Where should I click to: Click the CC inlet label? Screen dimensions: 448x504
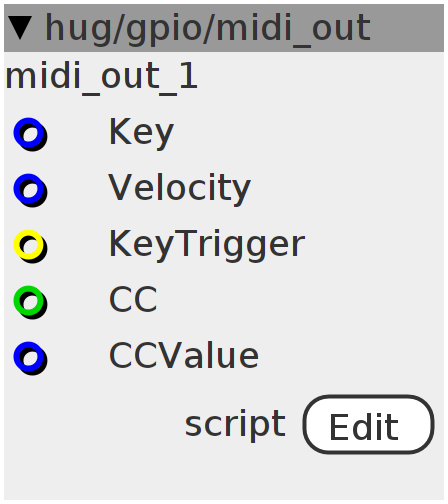(133, 299)
